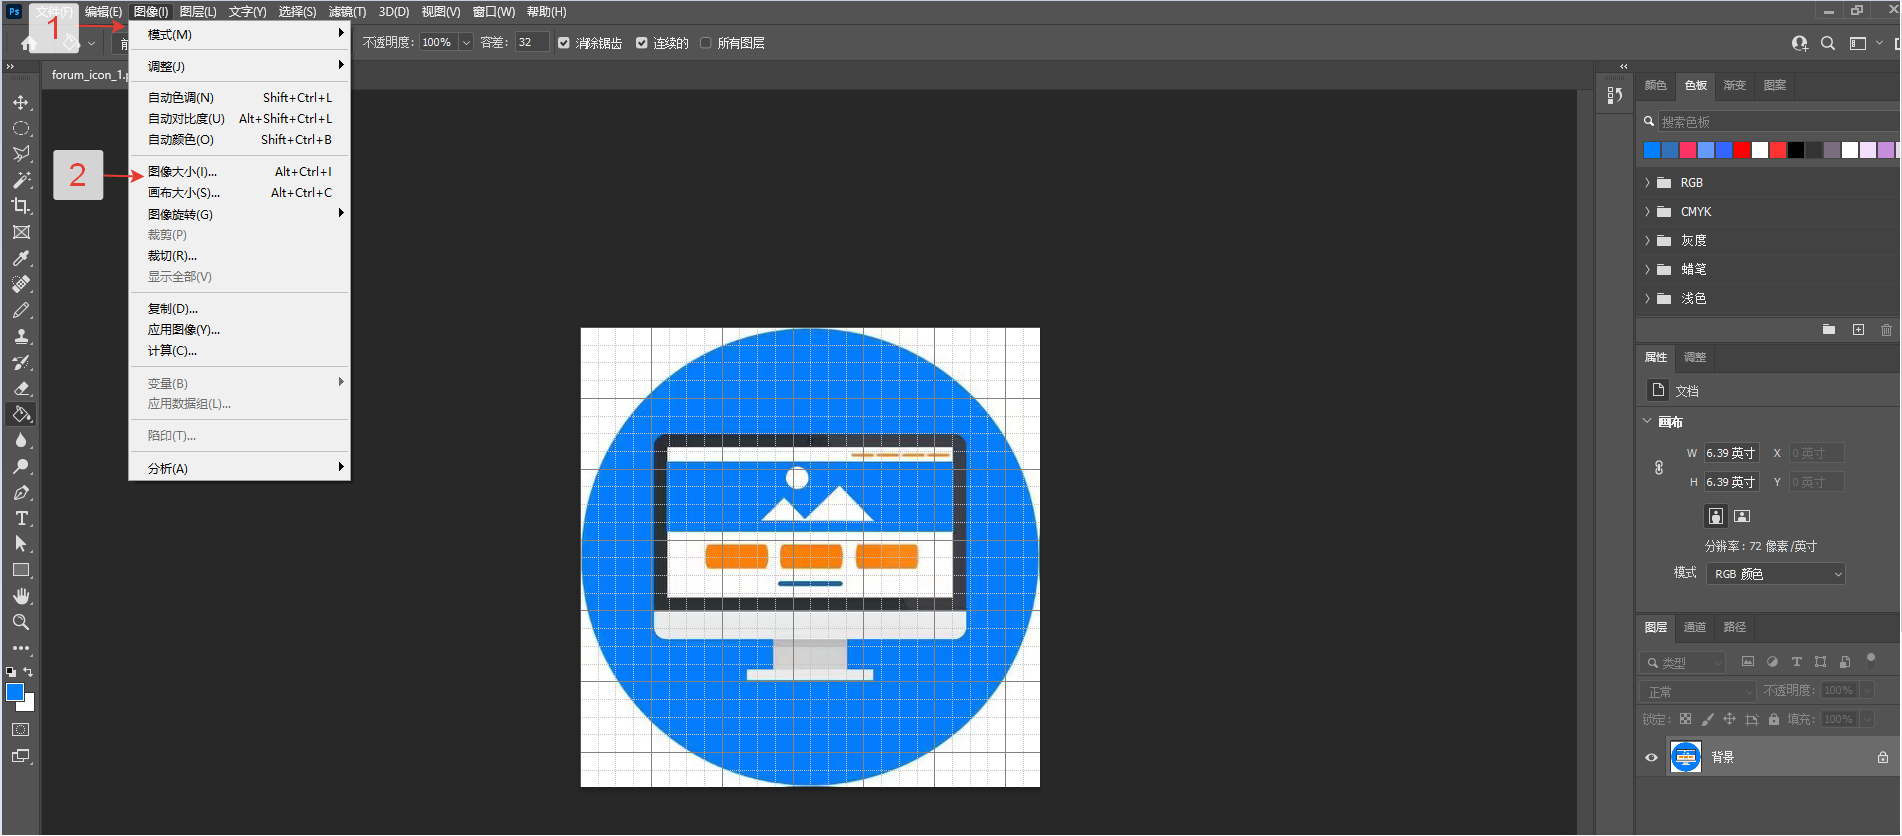Open the Edit Toolbar three-dots button

pyautogui.click(x=21, y=648)
